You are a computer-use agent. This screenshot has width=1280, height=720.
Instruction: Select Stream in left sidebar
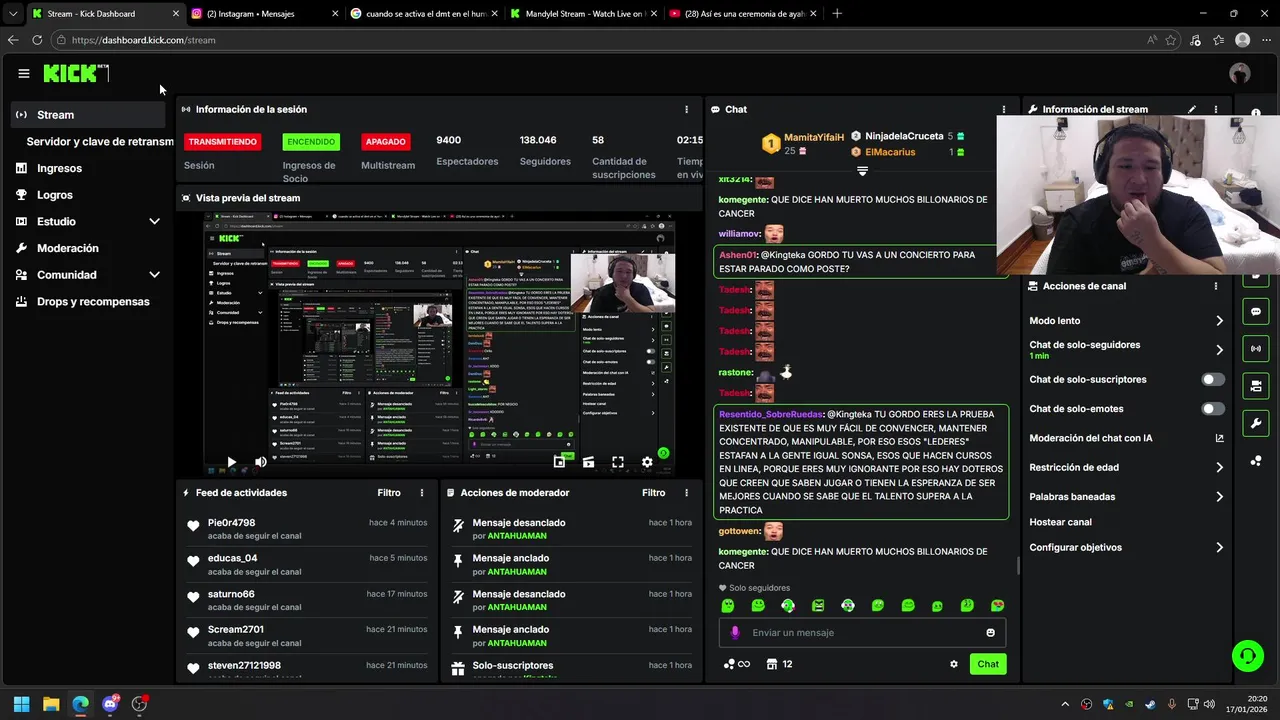coord(90,115)
